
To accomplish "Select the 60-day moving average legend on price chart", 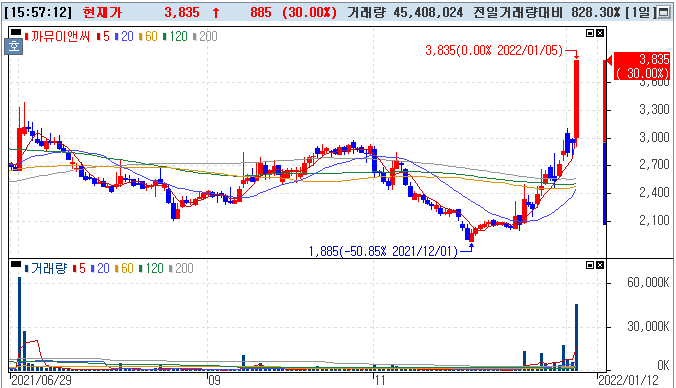I will (149, 37).
